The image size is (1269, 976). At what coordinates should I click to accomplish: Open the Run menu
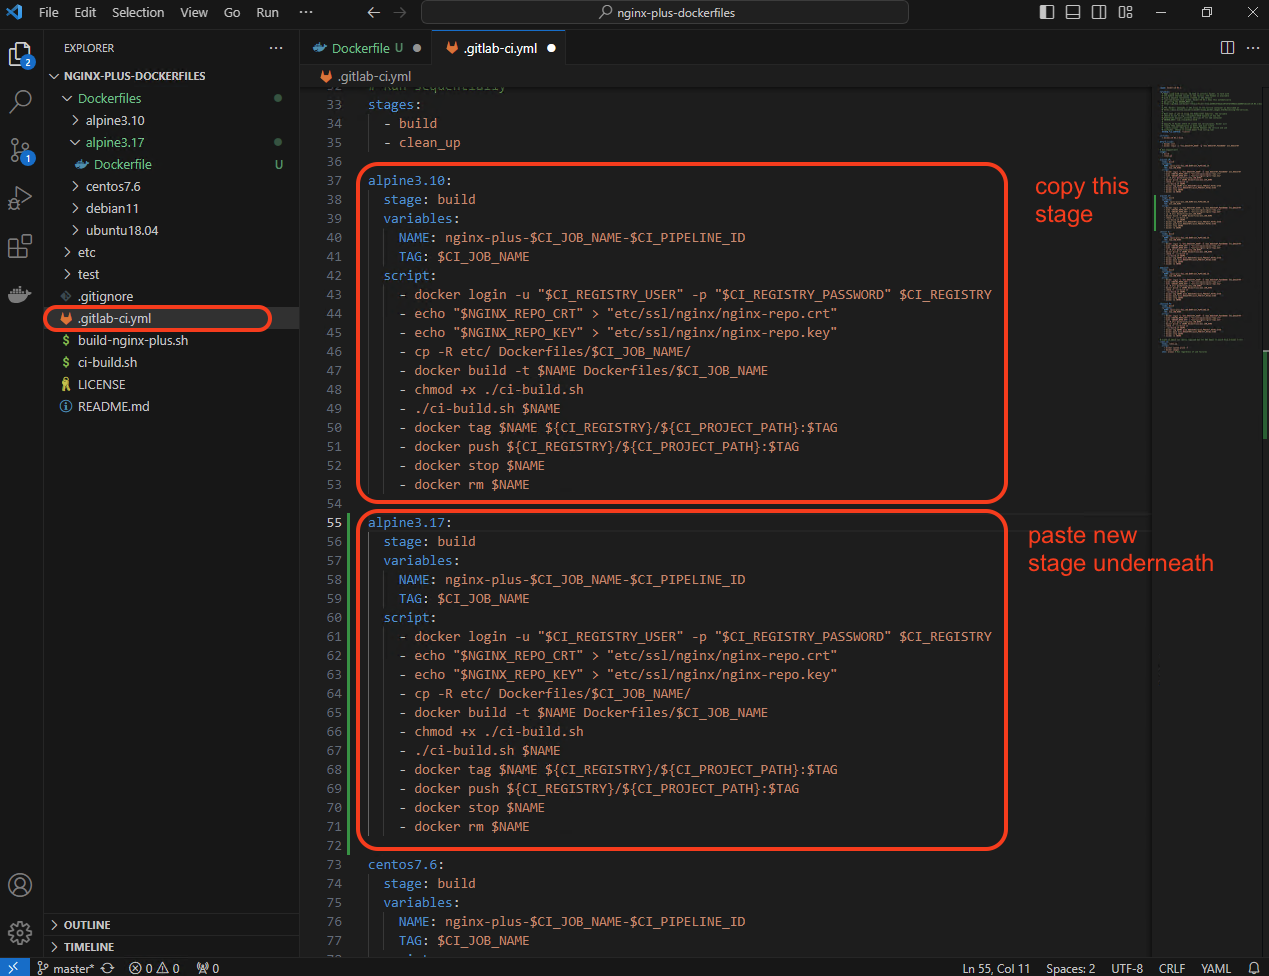[267, 12]
